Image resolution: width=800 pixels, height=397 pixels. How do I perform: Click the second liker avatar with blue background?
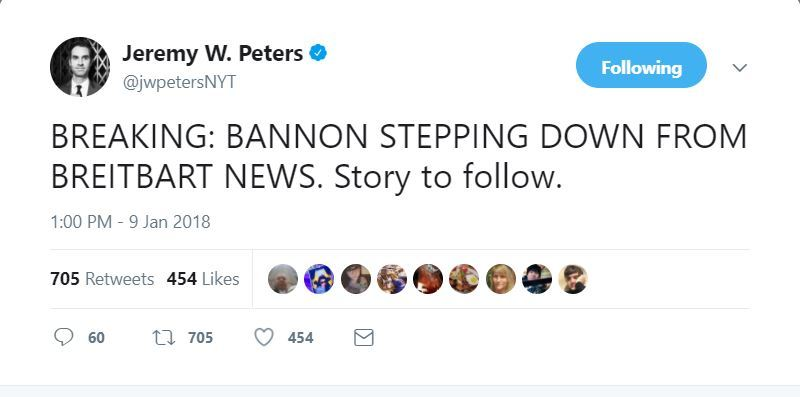[x=319, y=279]
